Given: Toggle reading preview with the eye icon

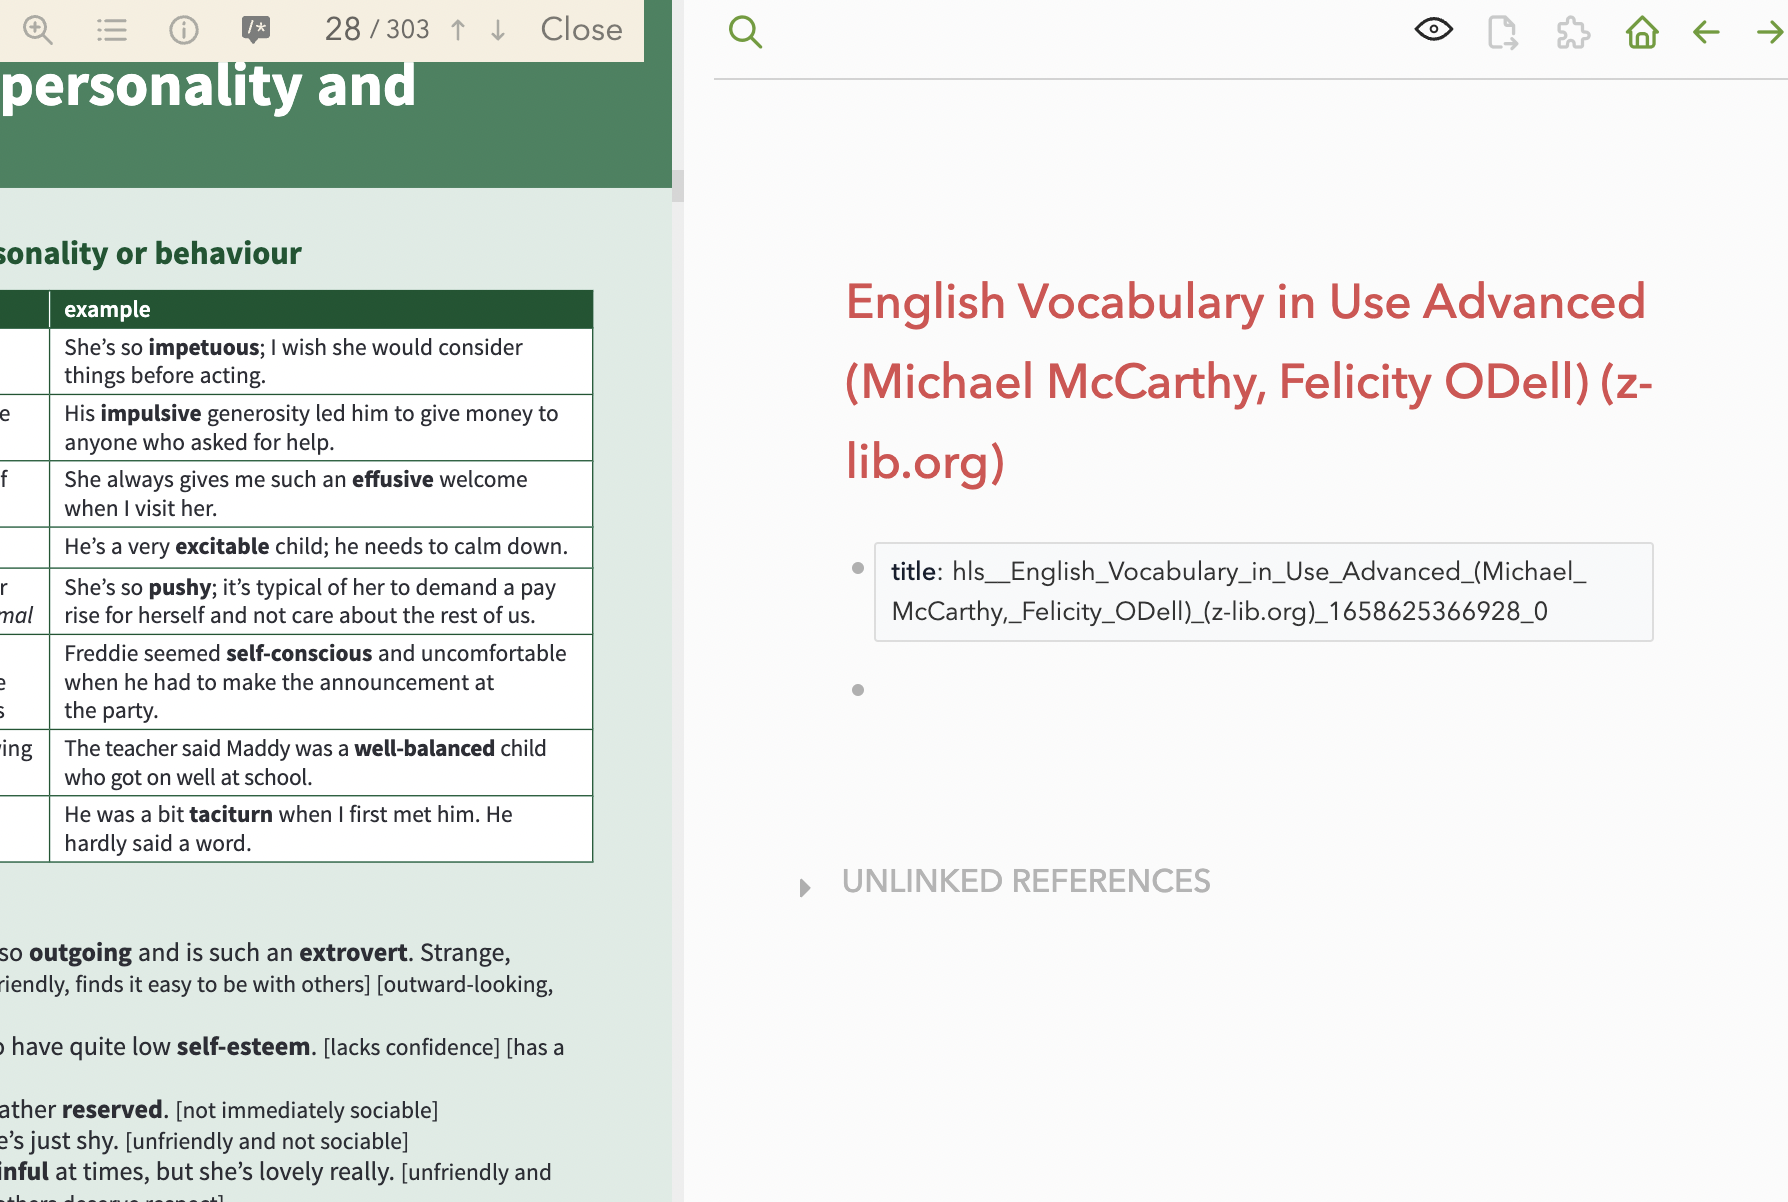Looking at the screenshot, I should [1433, 29].
